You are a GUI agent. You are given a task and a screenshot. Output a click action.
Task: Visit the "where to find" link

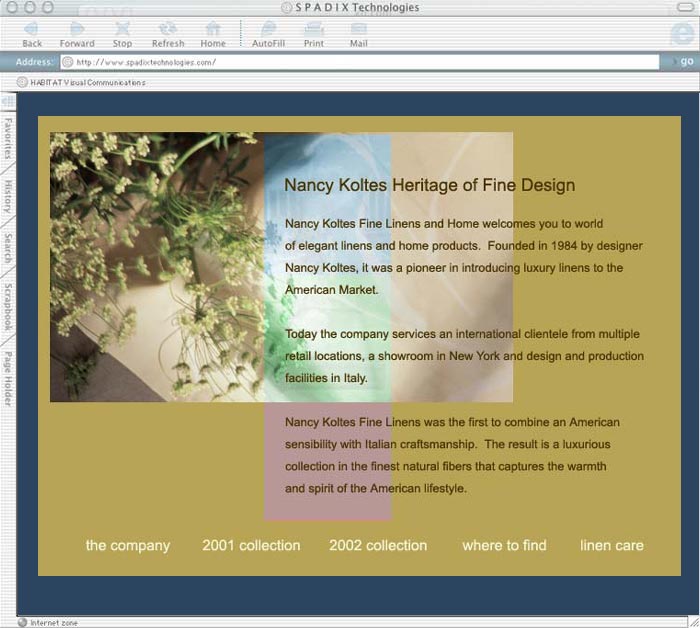point(504,546)
